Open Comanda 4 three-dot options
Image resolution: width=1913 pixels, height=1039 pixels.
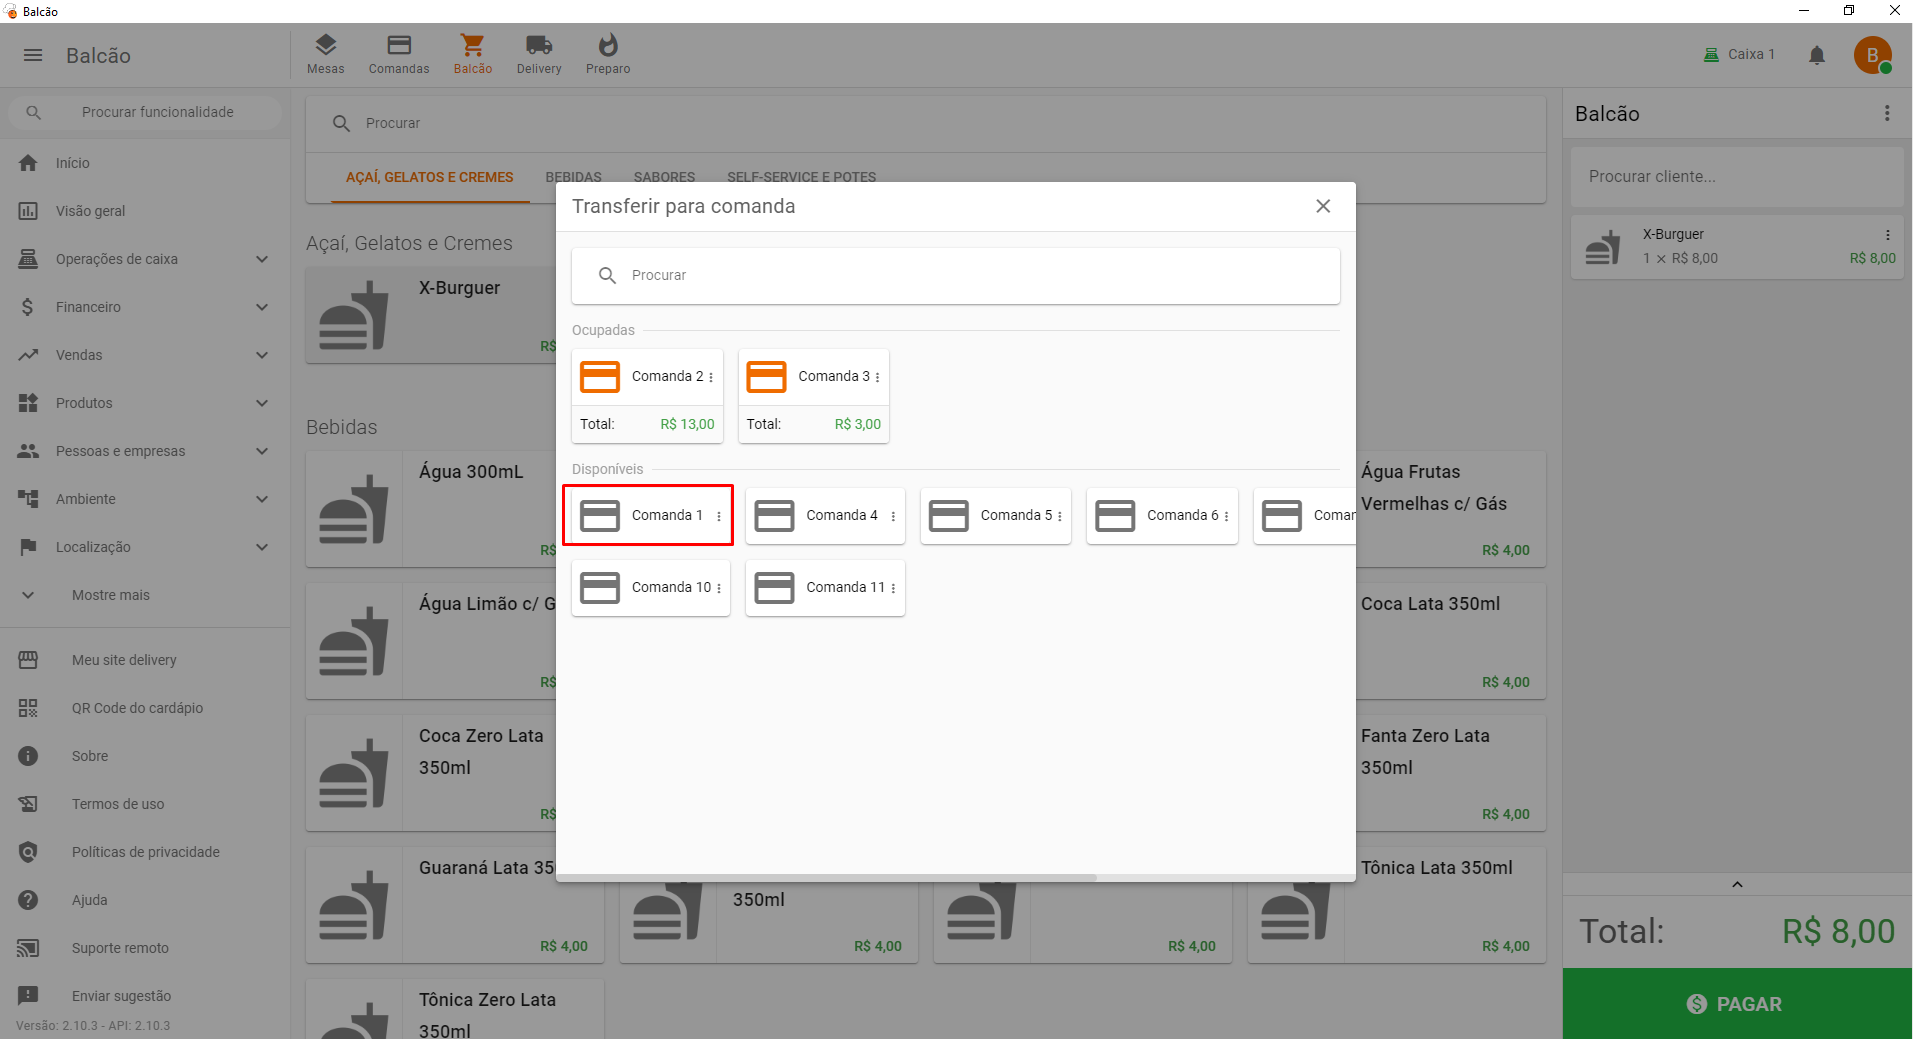(x=893, y=516)
